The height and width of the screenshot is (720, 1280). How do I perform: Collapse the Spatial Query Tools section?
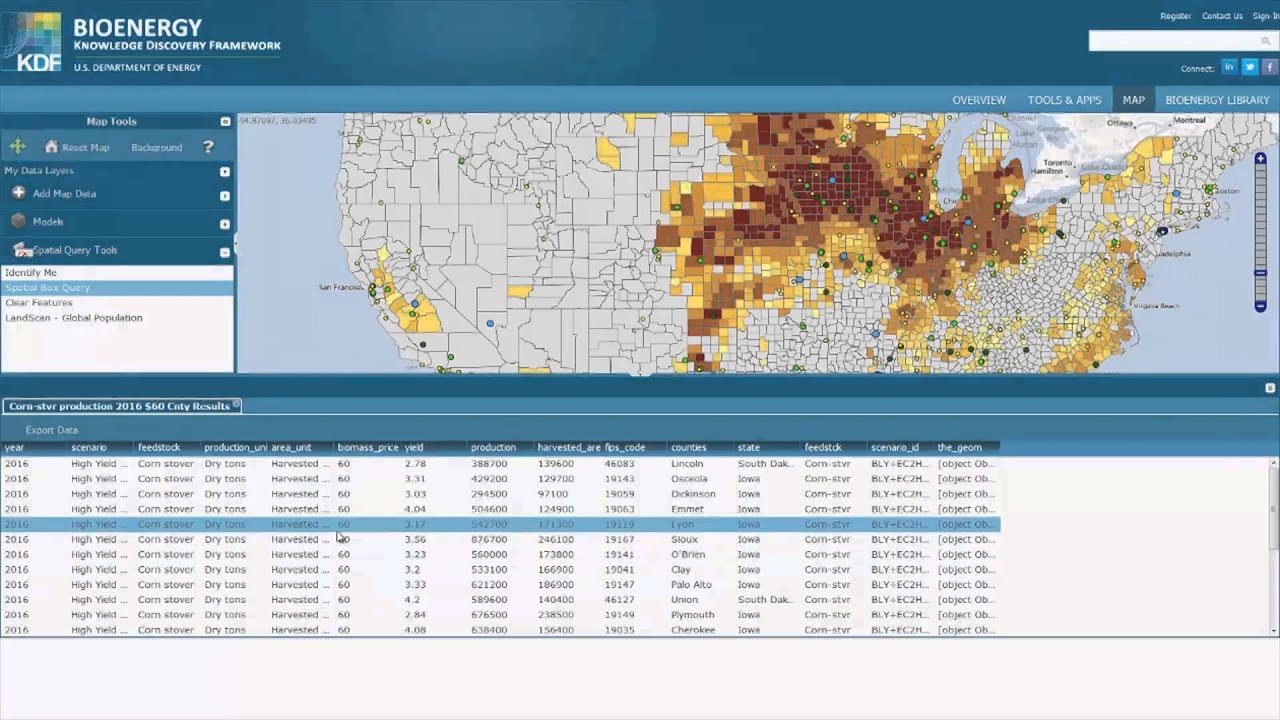tap(225, 252)
